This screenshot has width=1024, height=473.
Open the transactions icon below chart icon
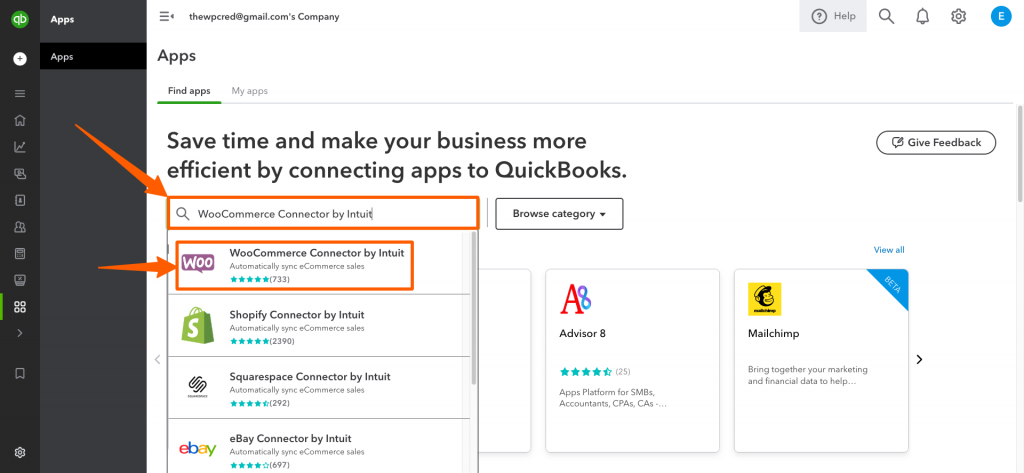pos(20,174)
